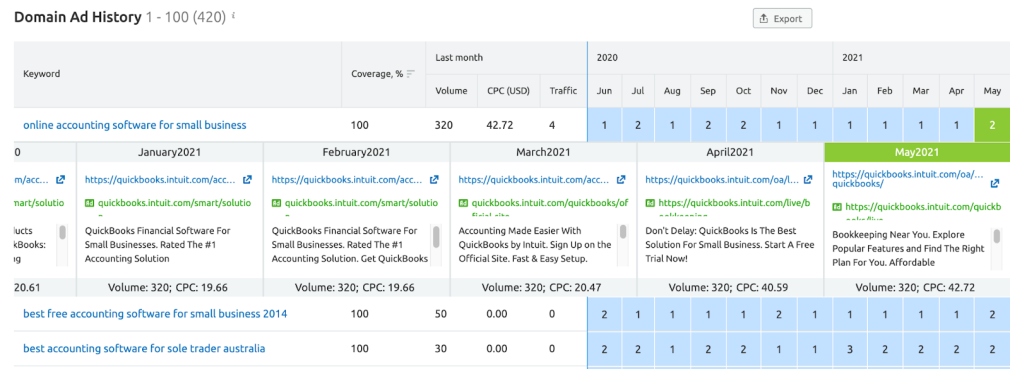This screenshot has width=1010, height=369.
Task: Open keyword best accounting software sole trader australia
Action: point(144,348)
